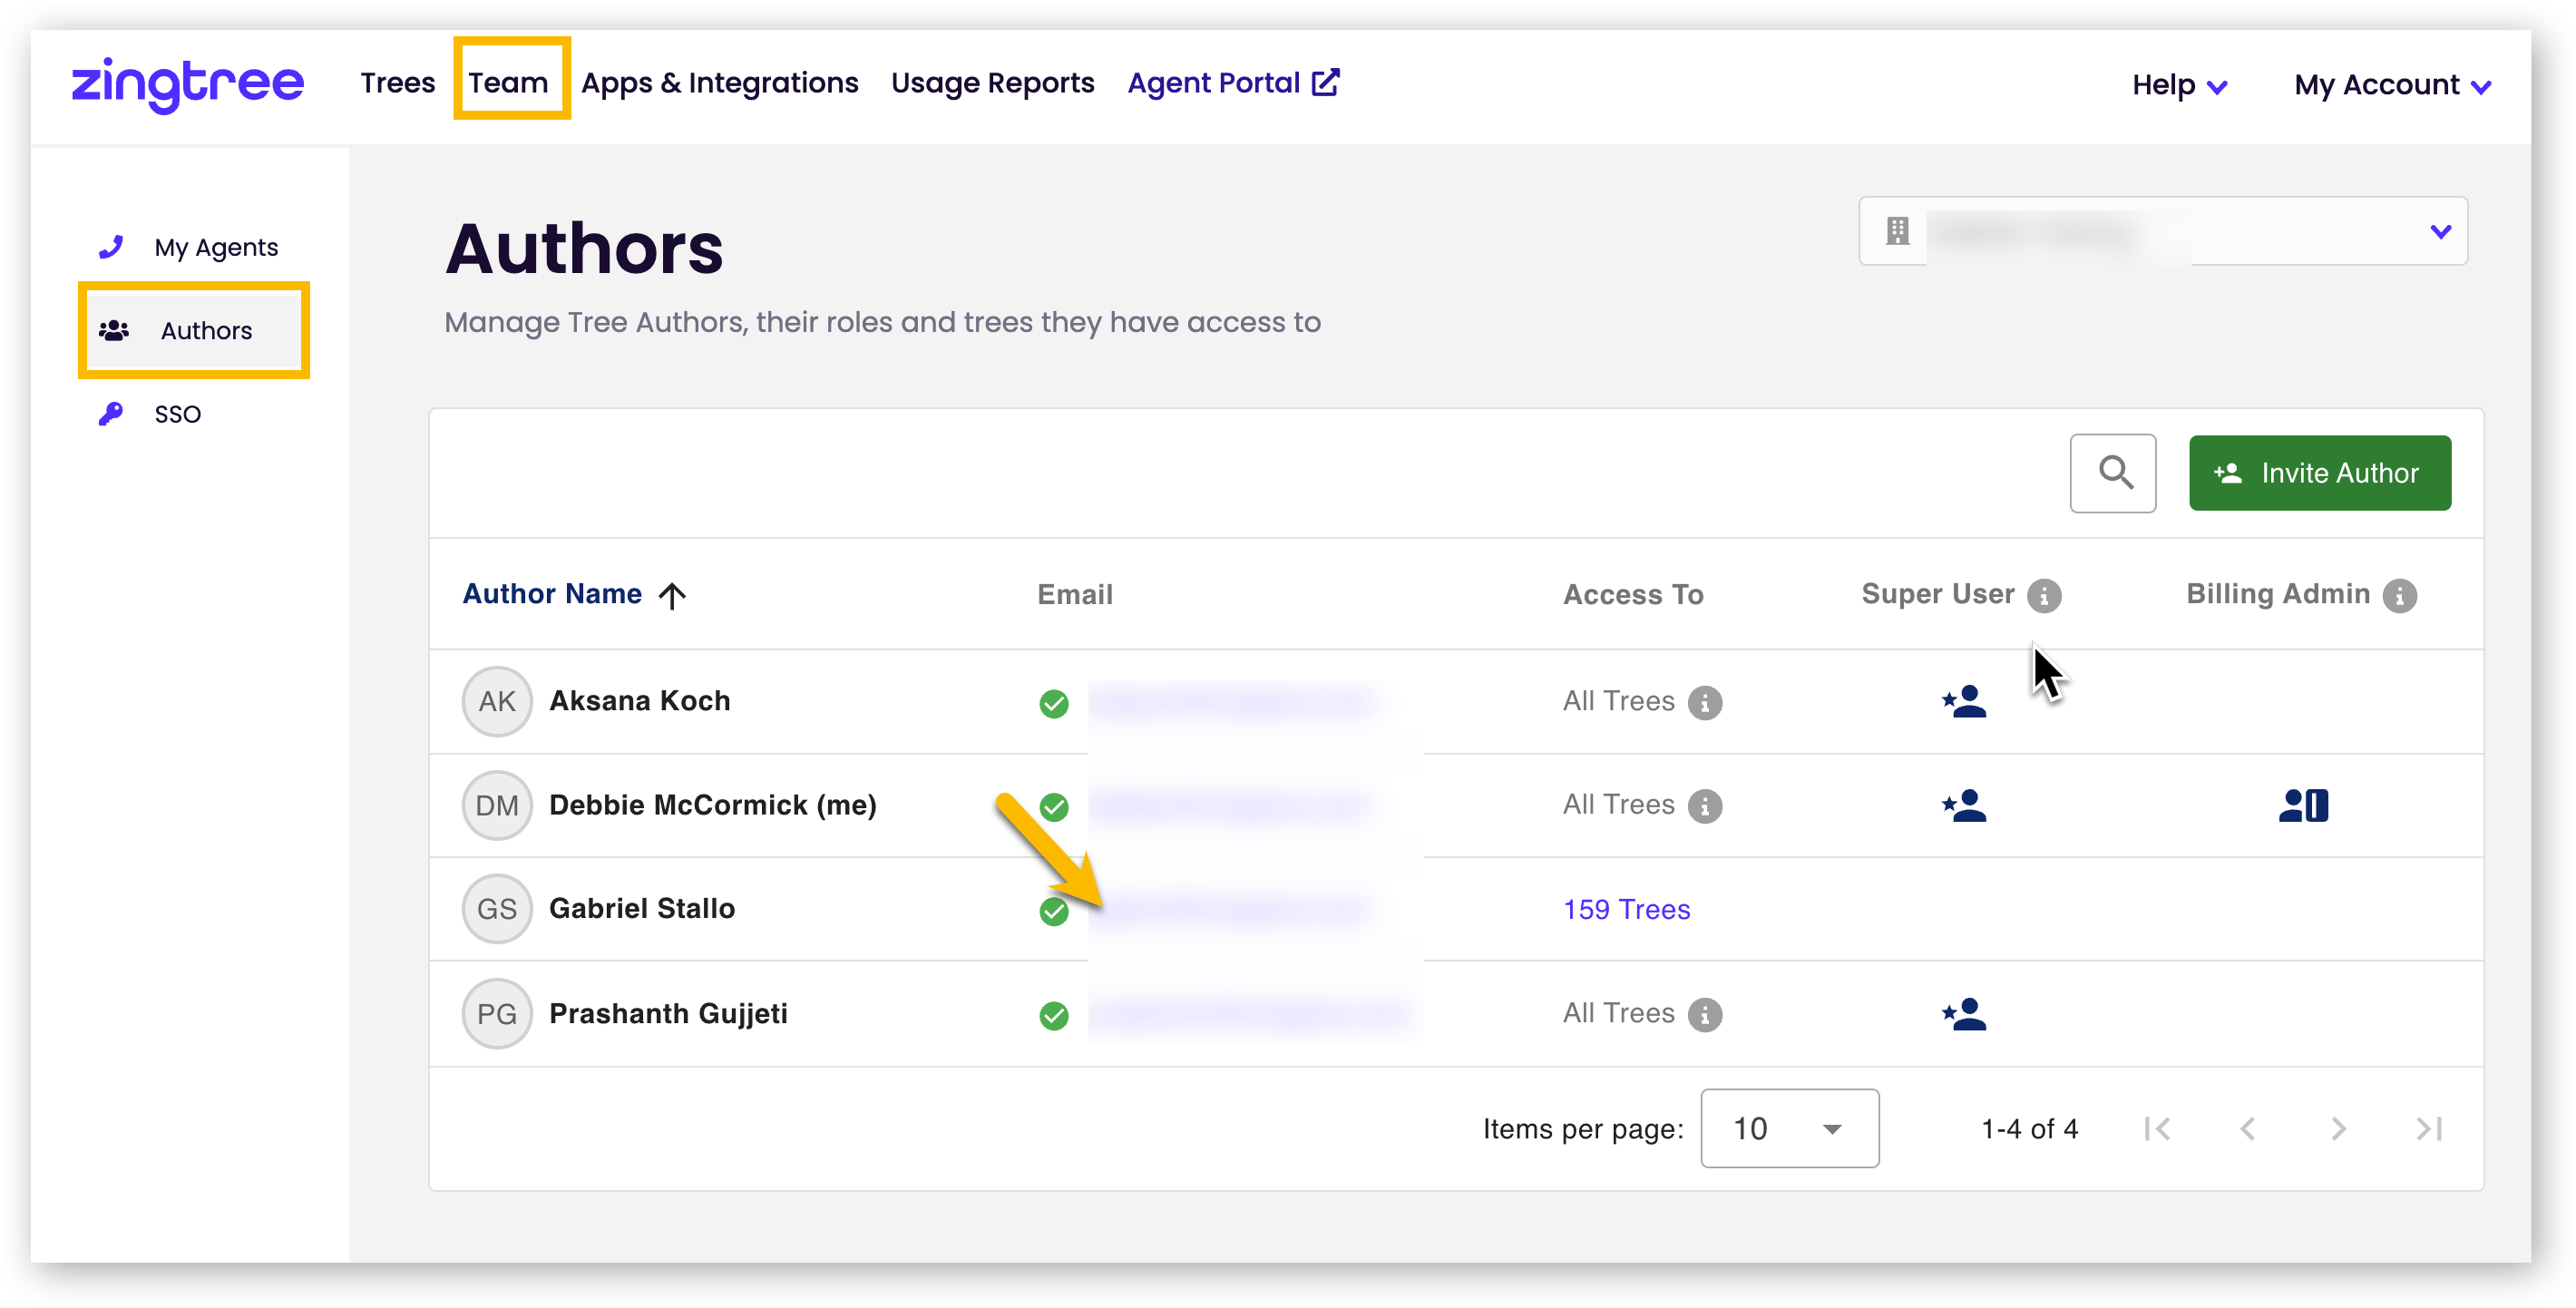Open the organization selector dropdown

(2163, 231)
